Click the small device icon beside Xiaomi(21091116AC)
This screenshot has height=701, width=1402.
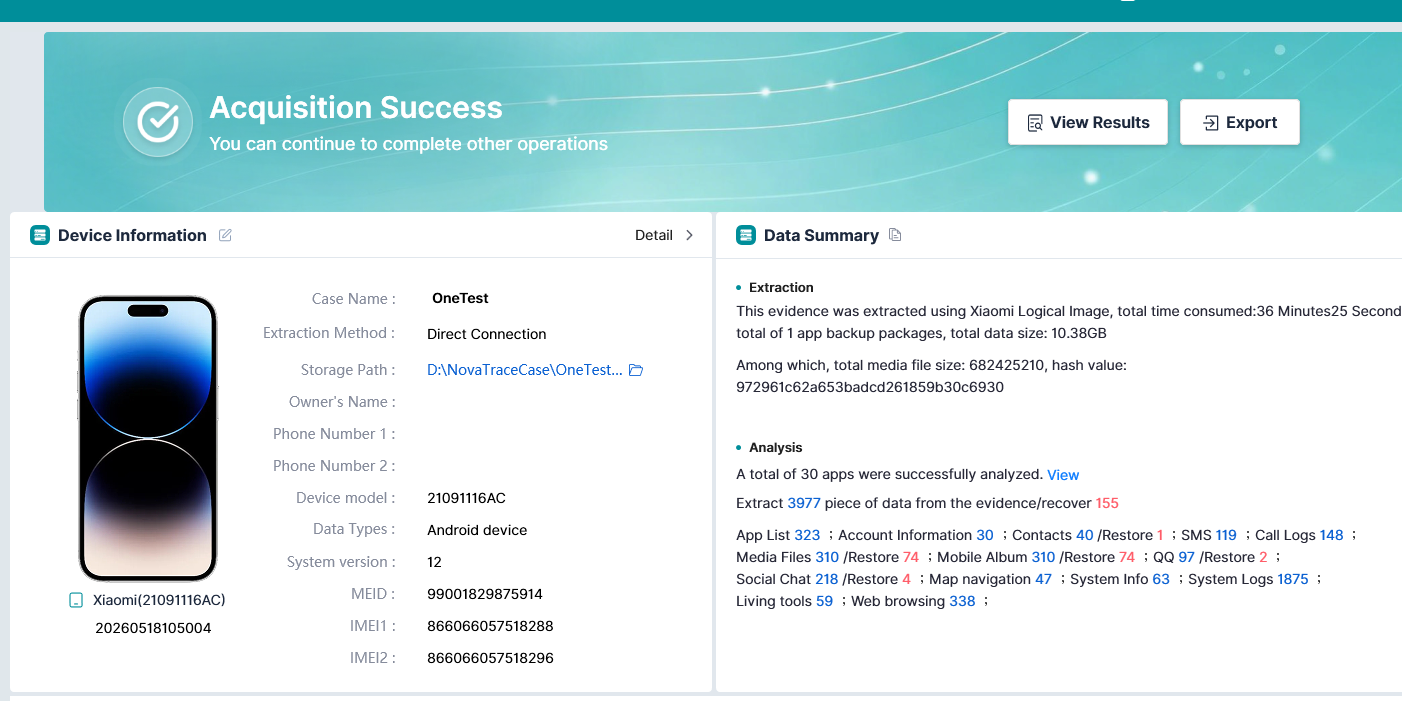(75, 600)
